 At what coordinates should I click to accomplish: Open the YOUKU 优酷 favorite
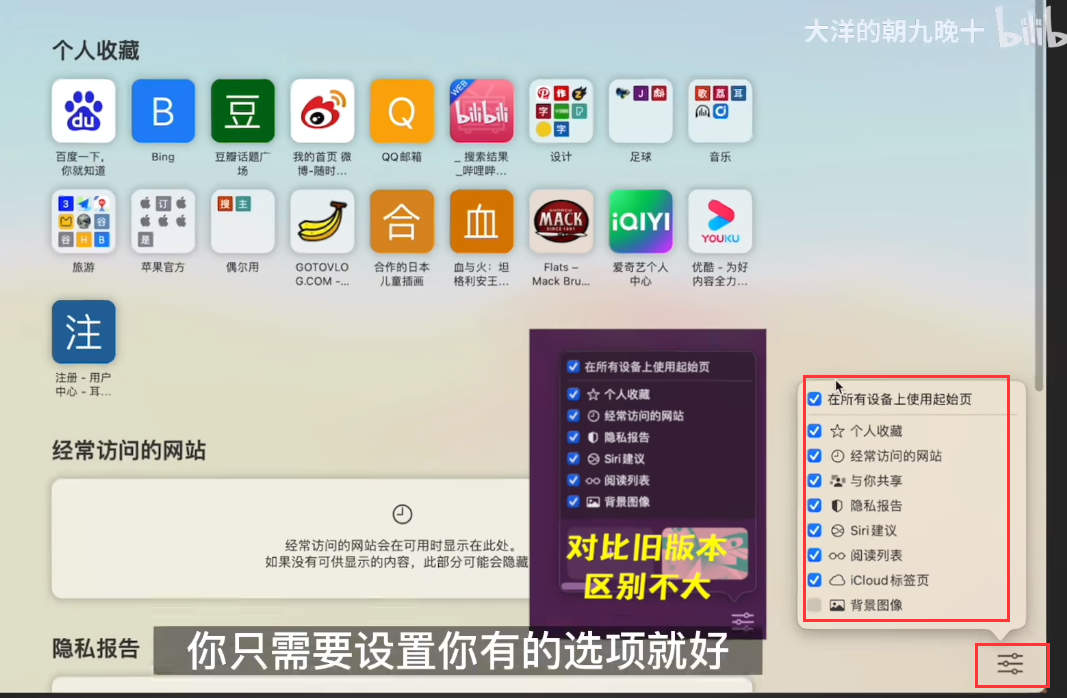point(721,221)
